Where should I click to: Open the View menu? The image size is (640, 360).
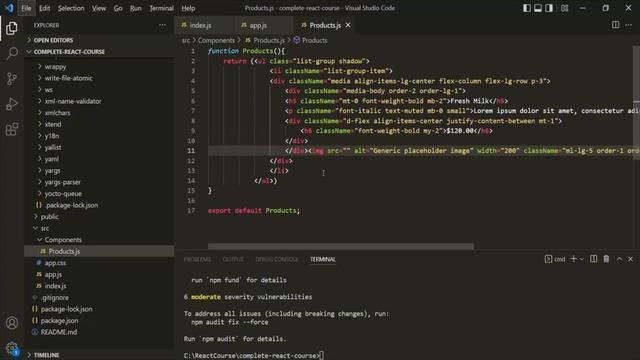point(99,8)
